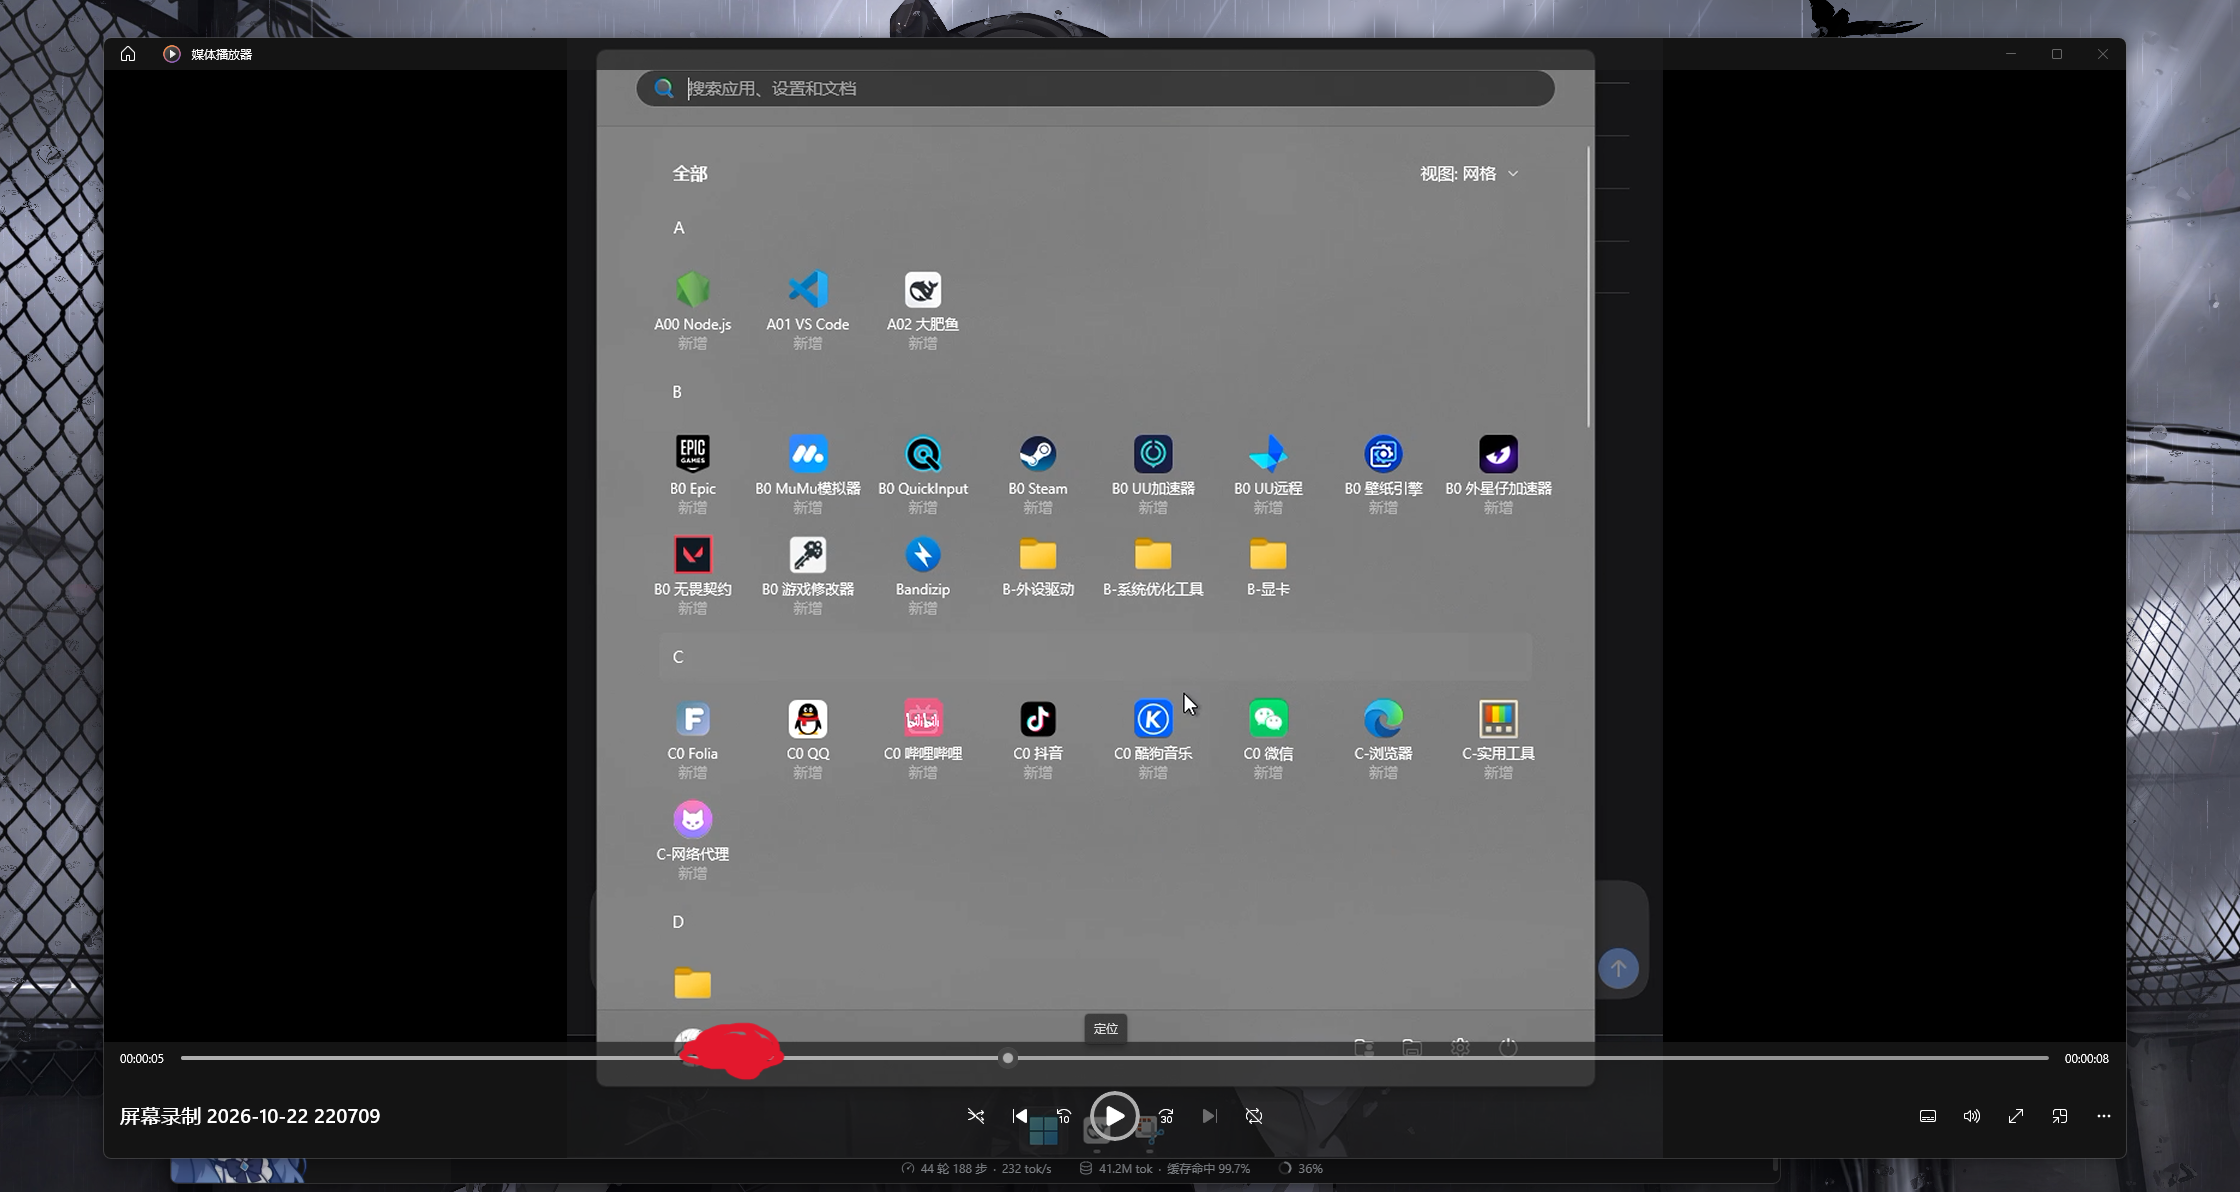
Task: Go to the next track
Action: (1210, 1116)
